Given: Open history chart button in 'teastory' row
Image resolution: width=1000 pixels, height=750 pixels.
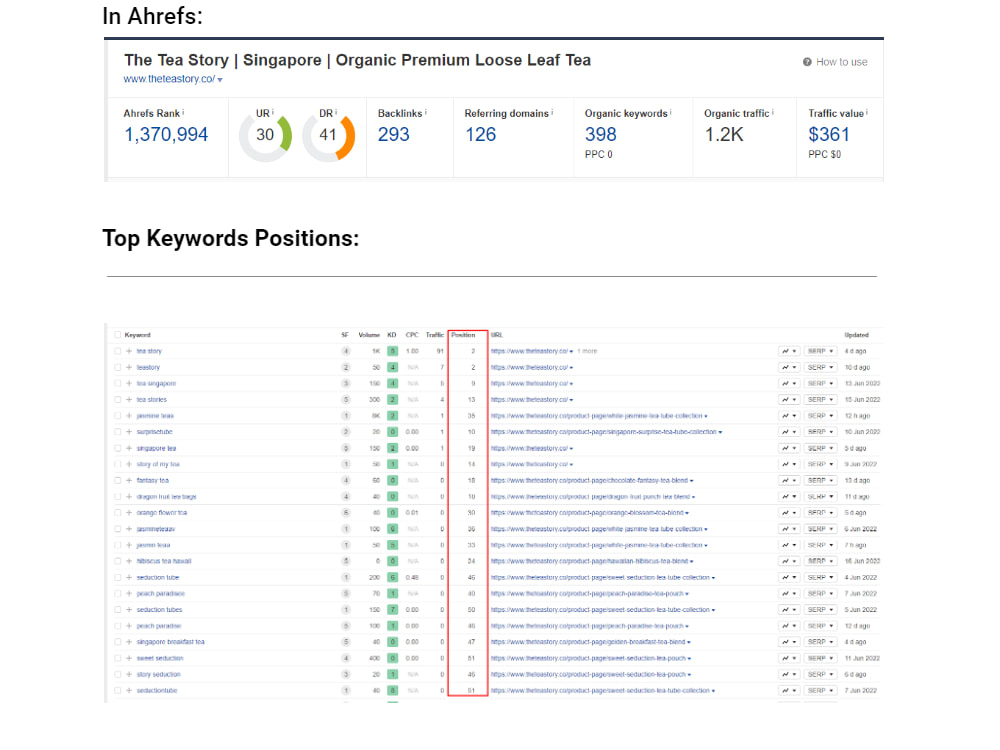Looking at the screenshot, I should click(789, 367).
